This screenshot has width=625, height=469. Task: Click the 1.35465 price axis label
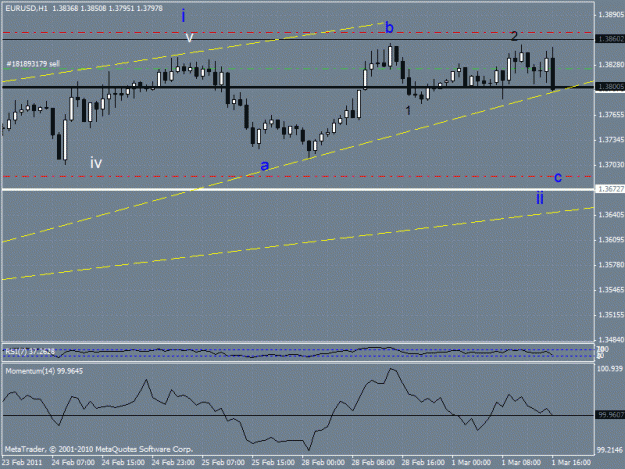pos(611,290)
